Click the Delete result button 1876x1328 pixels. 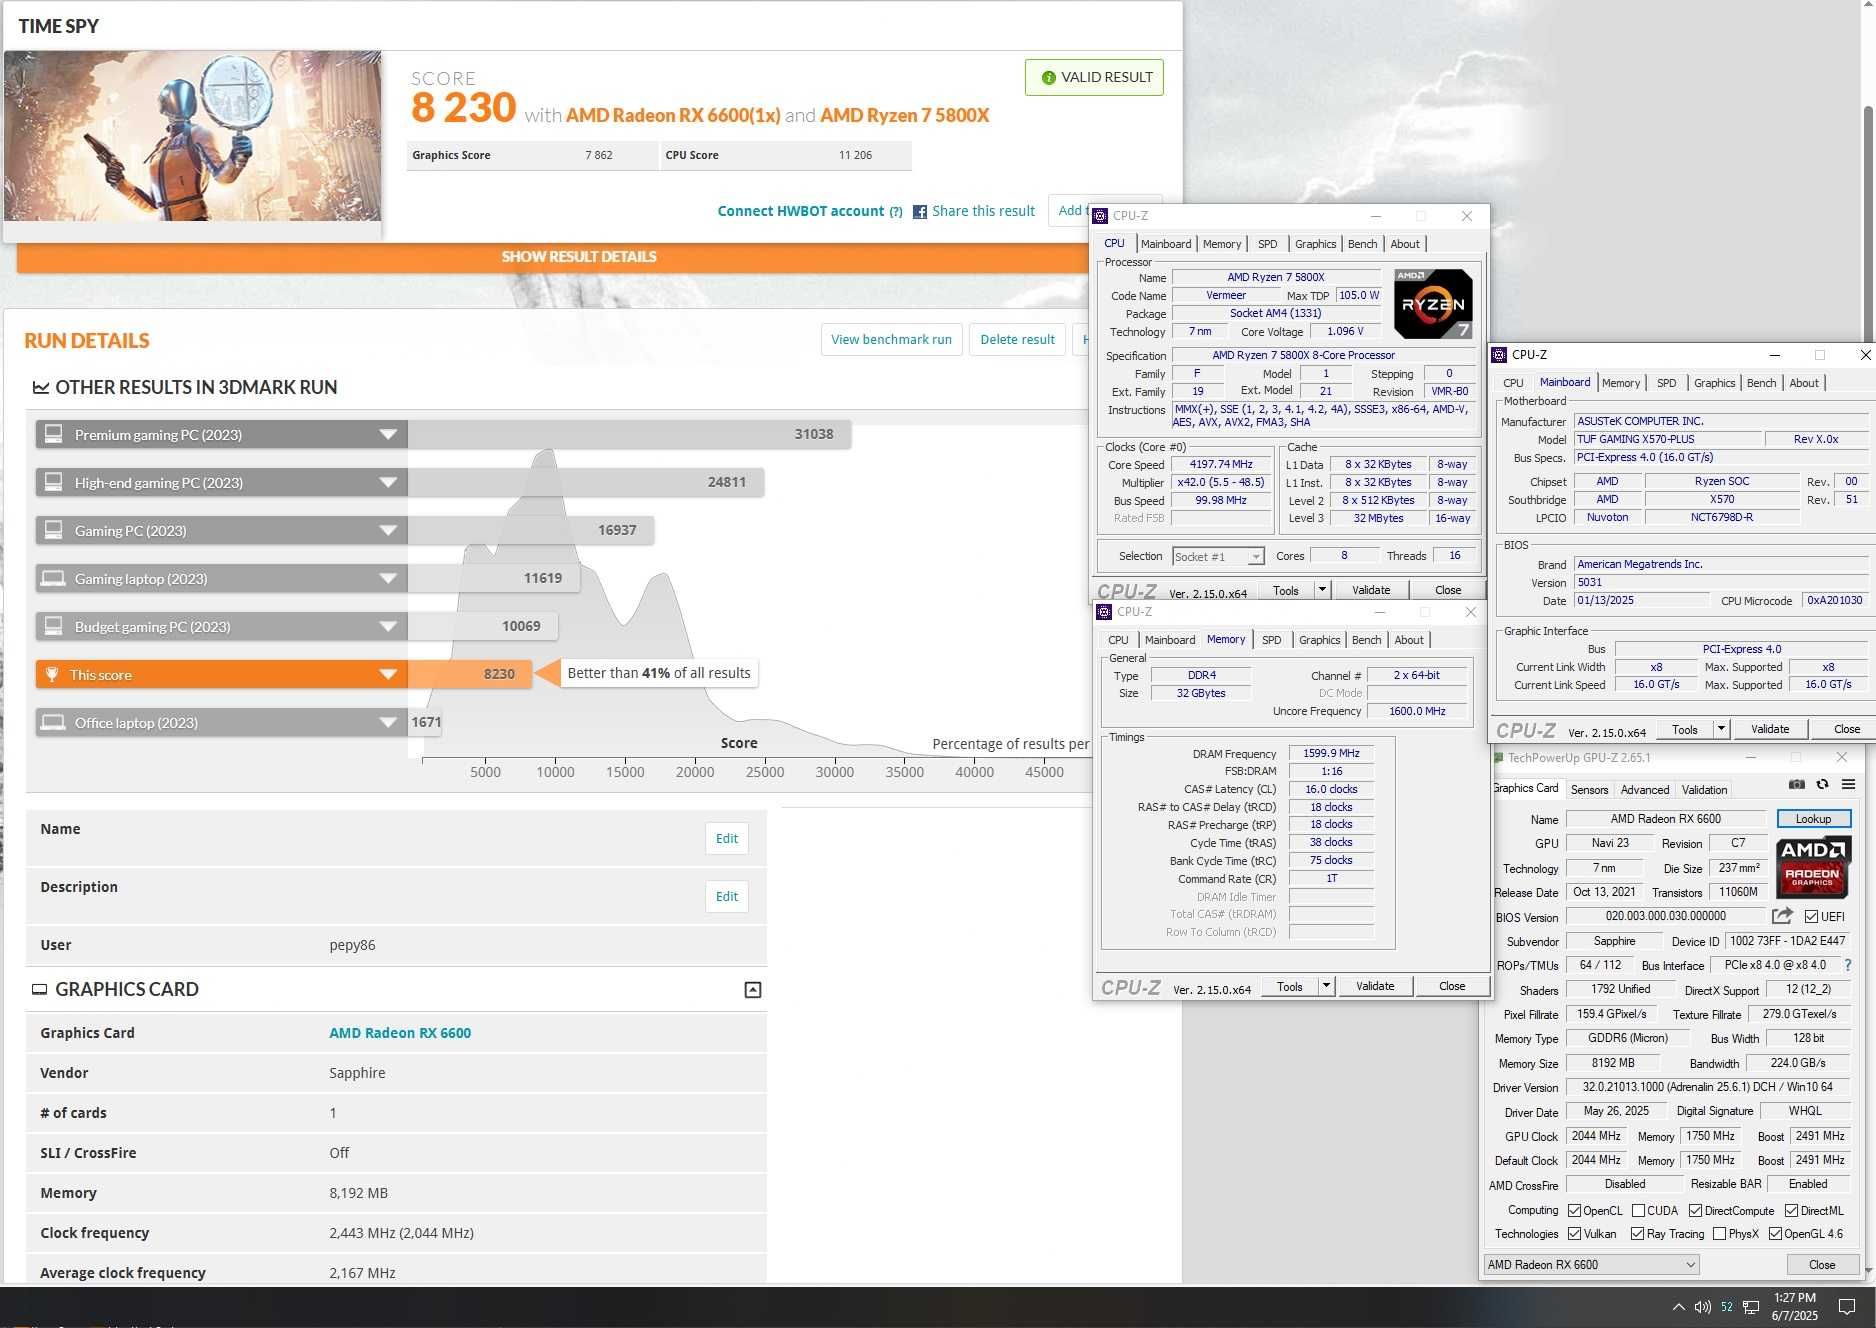click(x=1017, y=340)
